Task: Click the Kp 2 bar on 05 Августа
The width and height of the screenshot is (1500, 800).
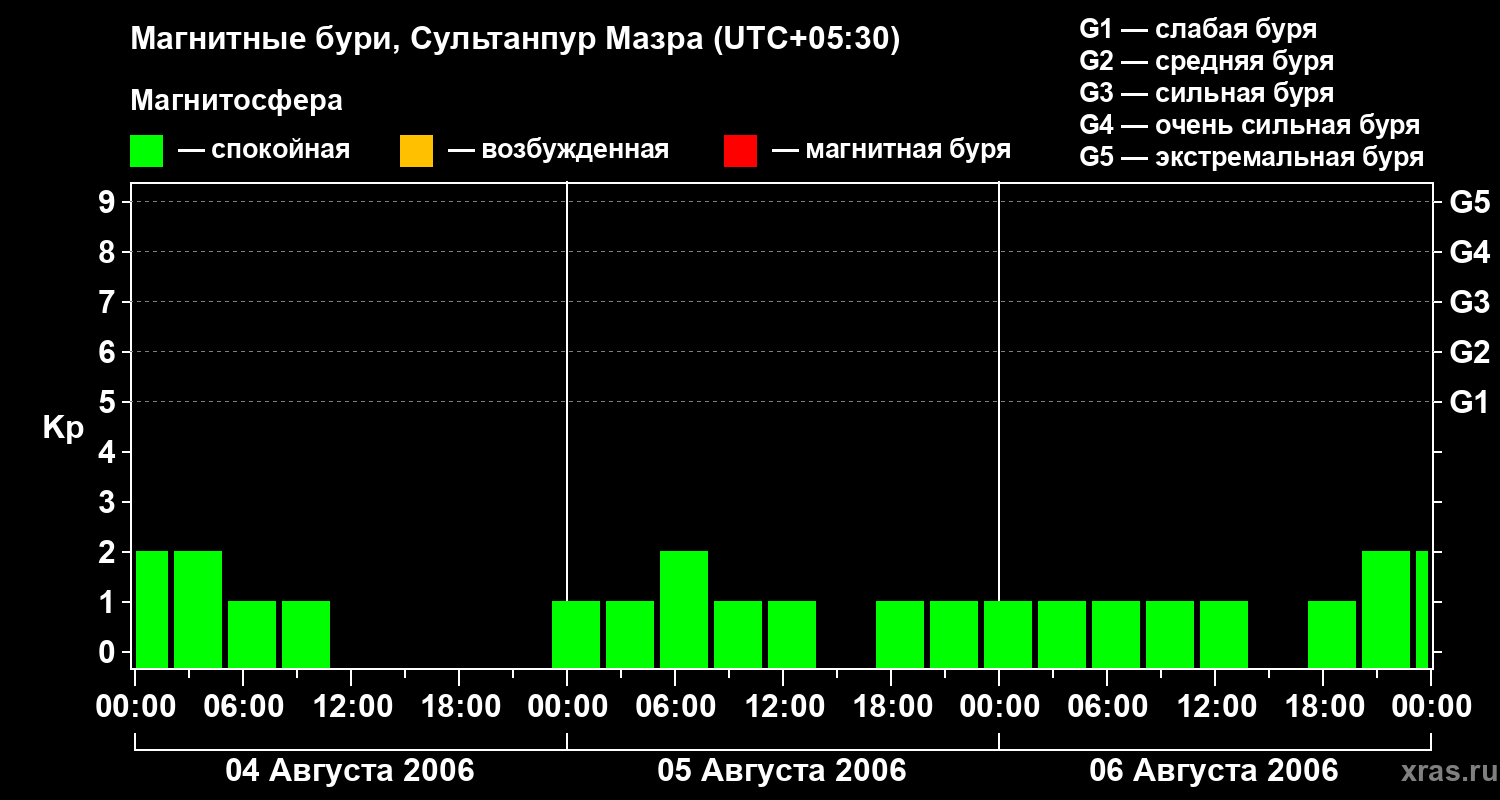Action: [684, 609]
